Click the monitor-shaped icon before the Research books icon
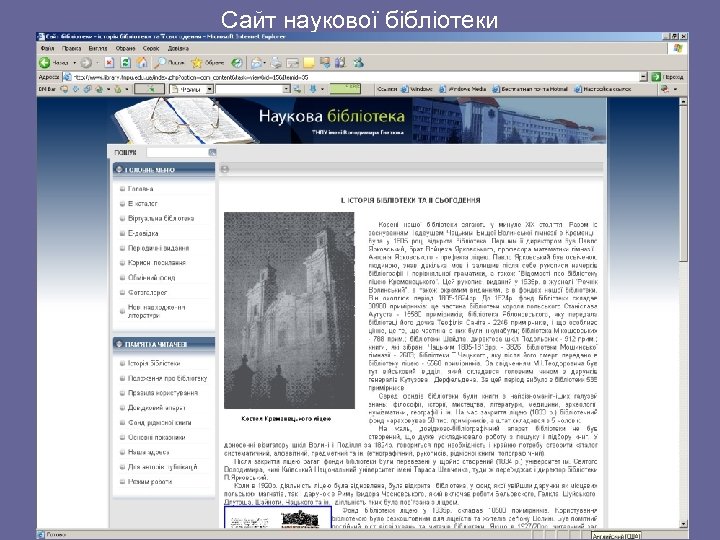720x540 pixels. [x=325, y=62]
